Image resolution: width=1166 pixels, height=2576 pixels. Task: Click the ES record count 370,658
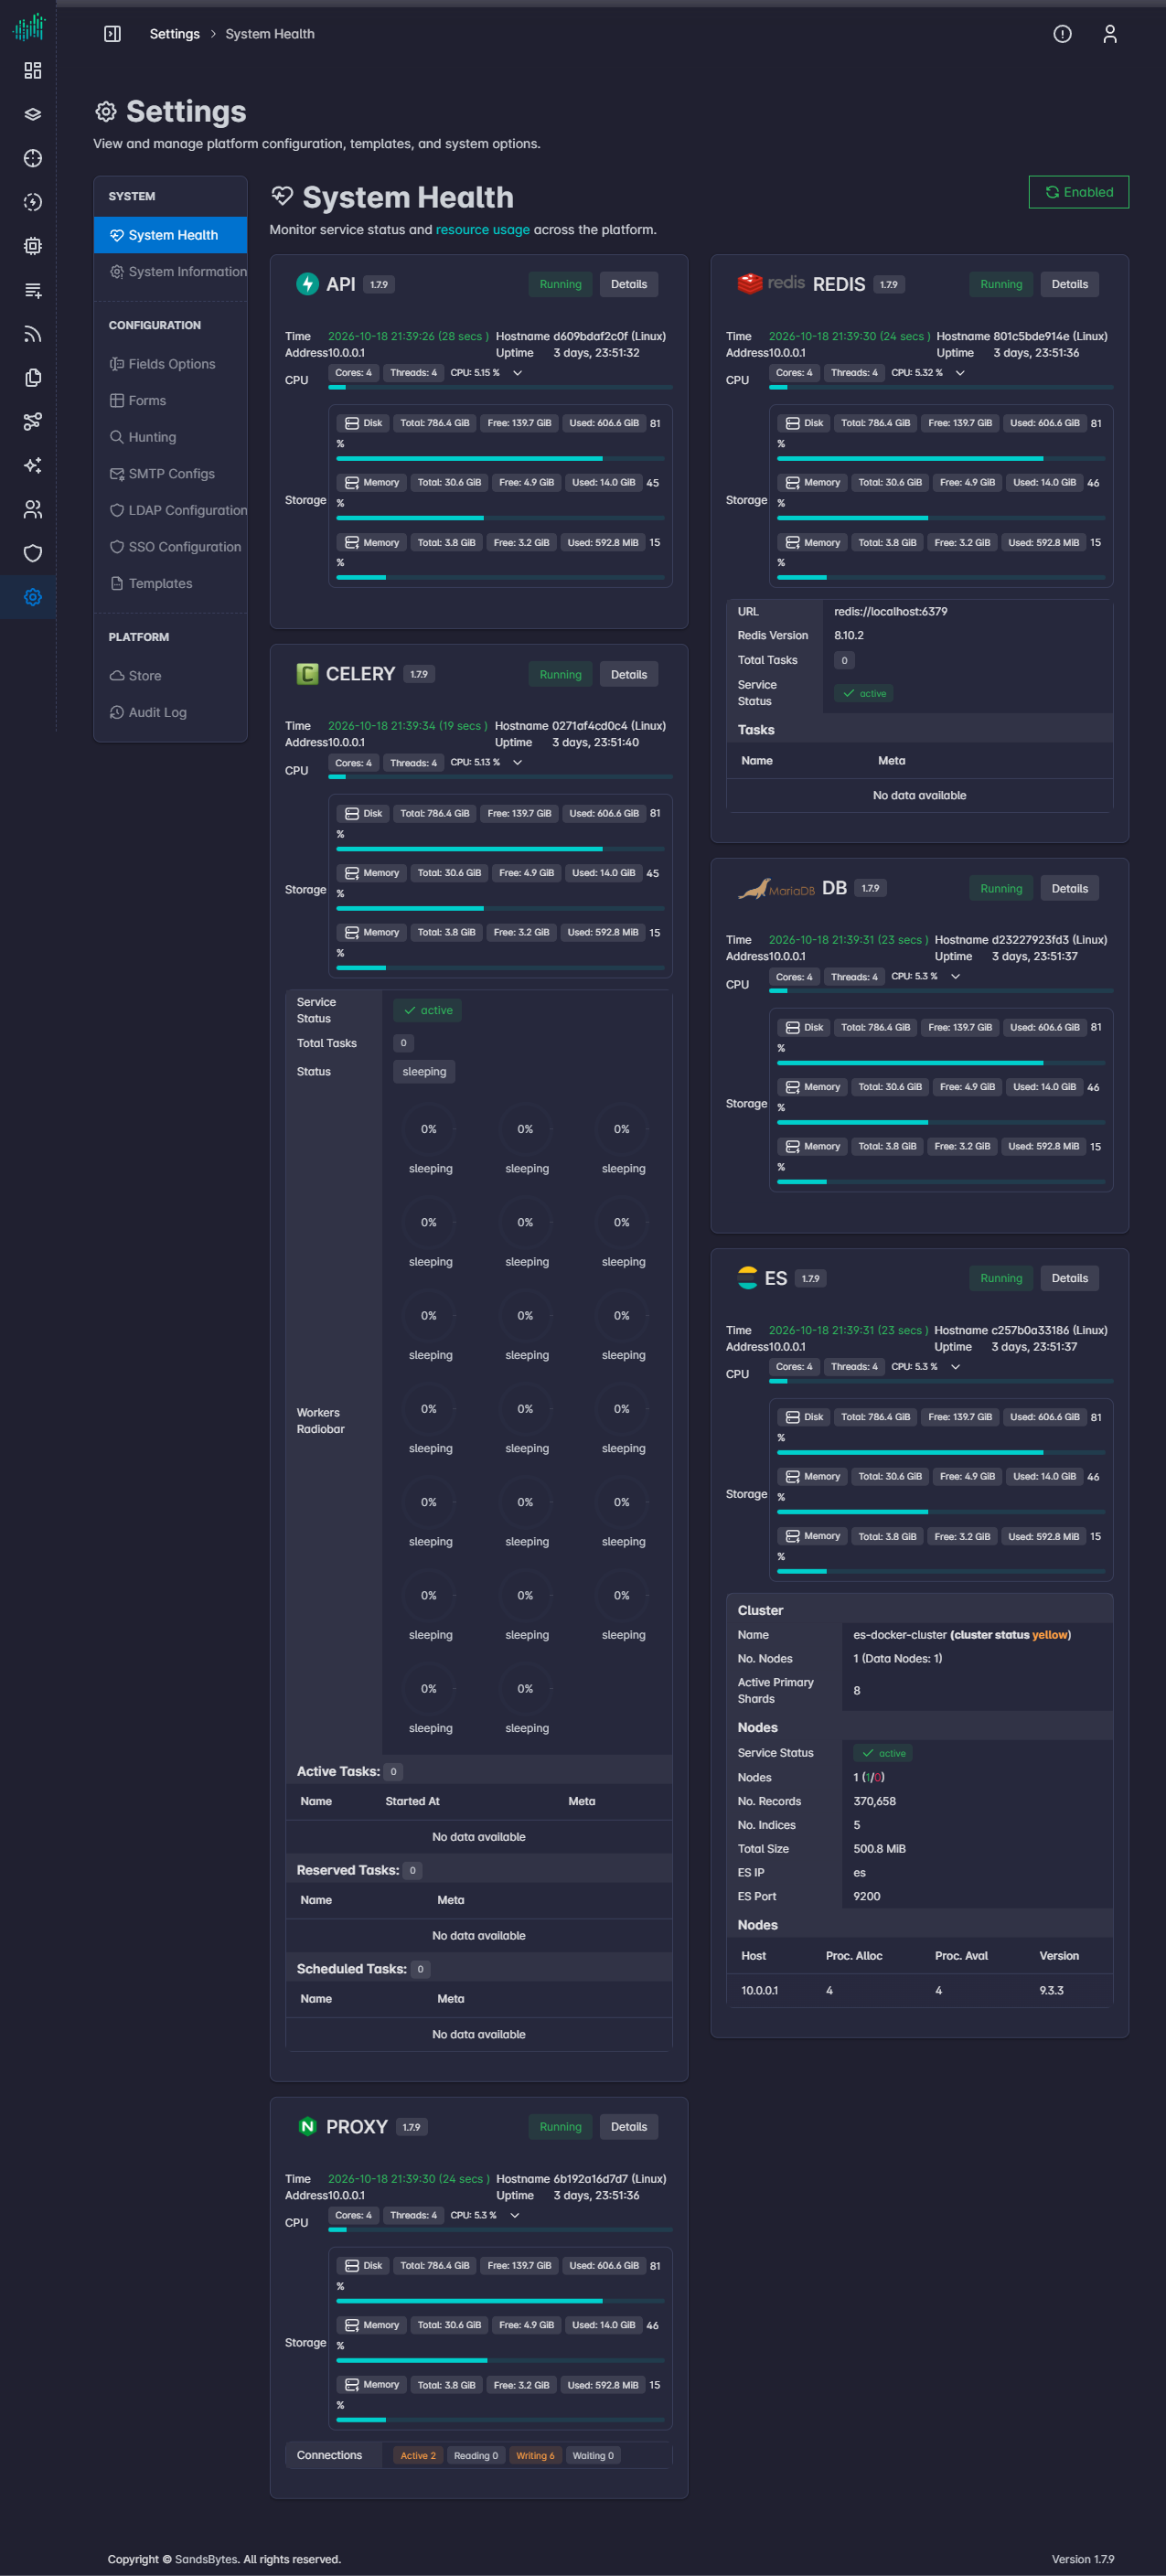click(874, 1802)
